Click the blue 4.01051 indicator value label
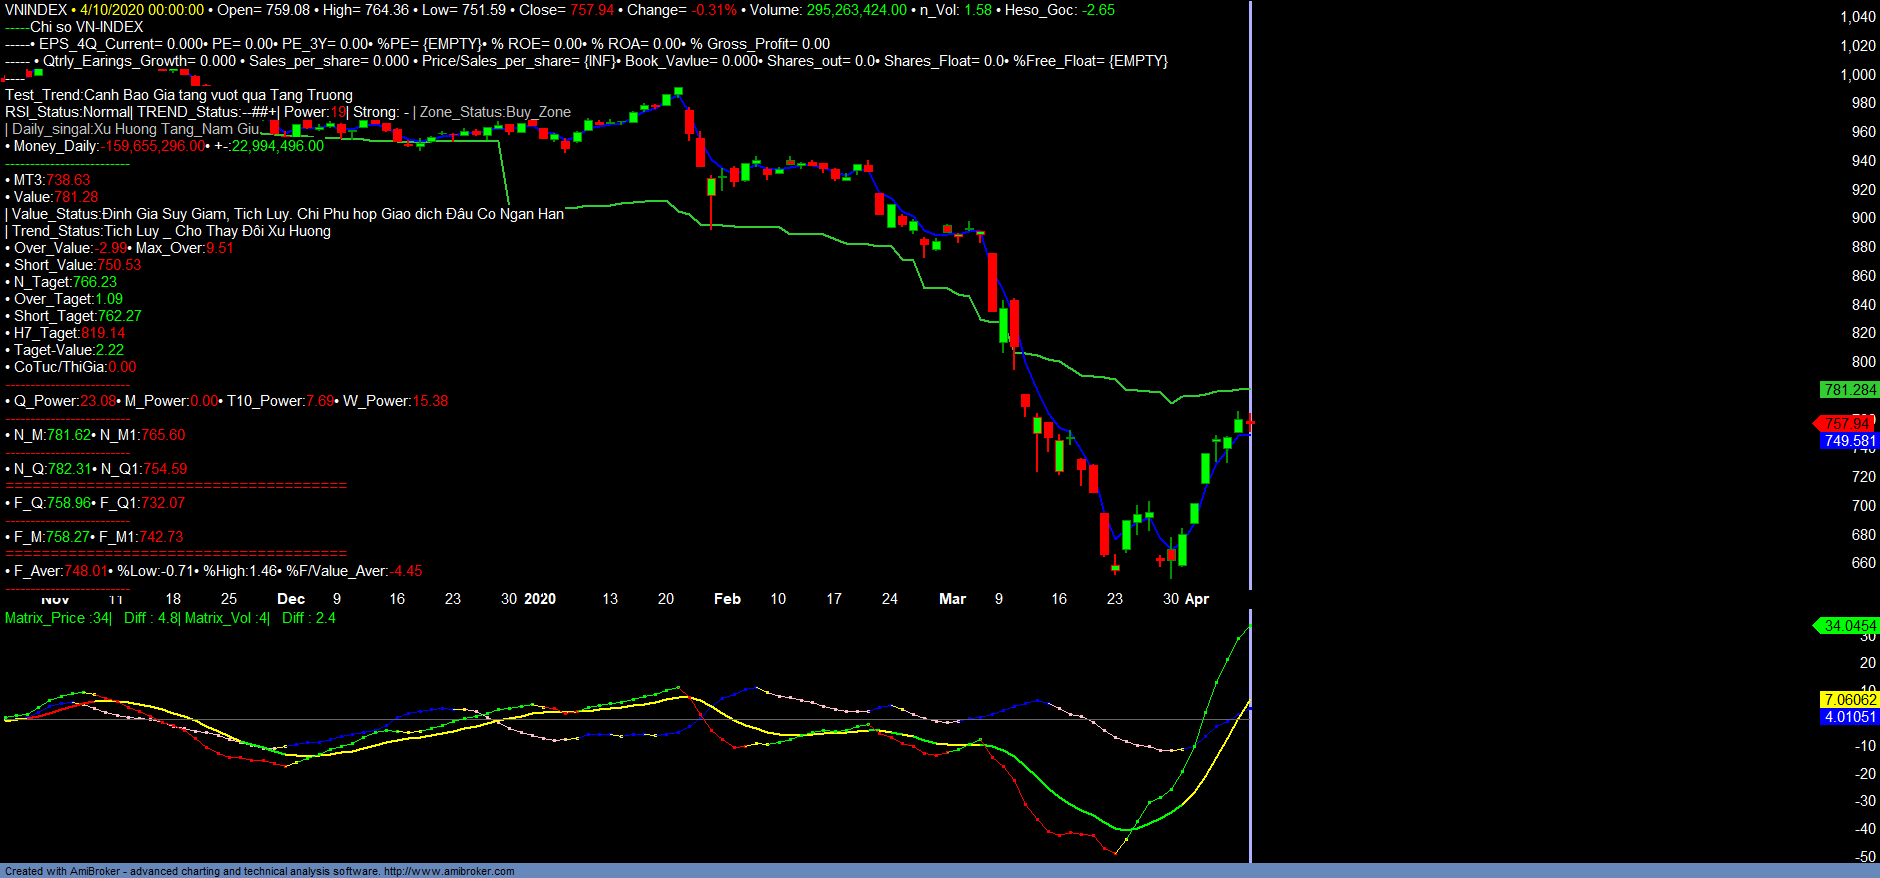This screenshot has height=878, width=1880. 1849,717
